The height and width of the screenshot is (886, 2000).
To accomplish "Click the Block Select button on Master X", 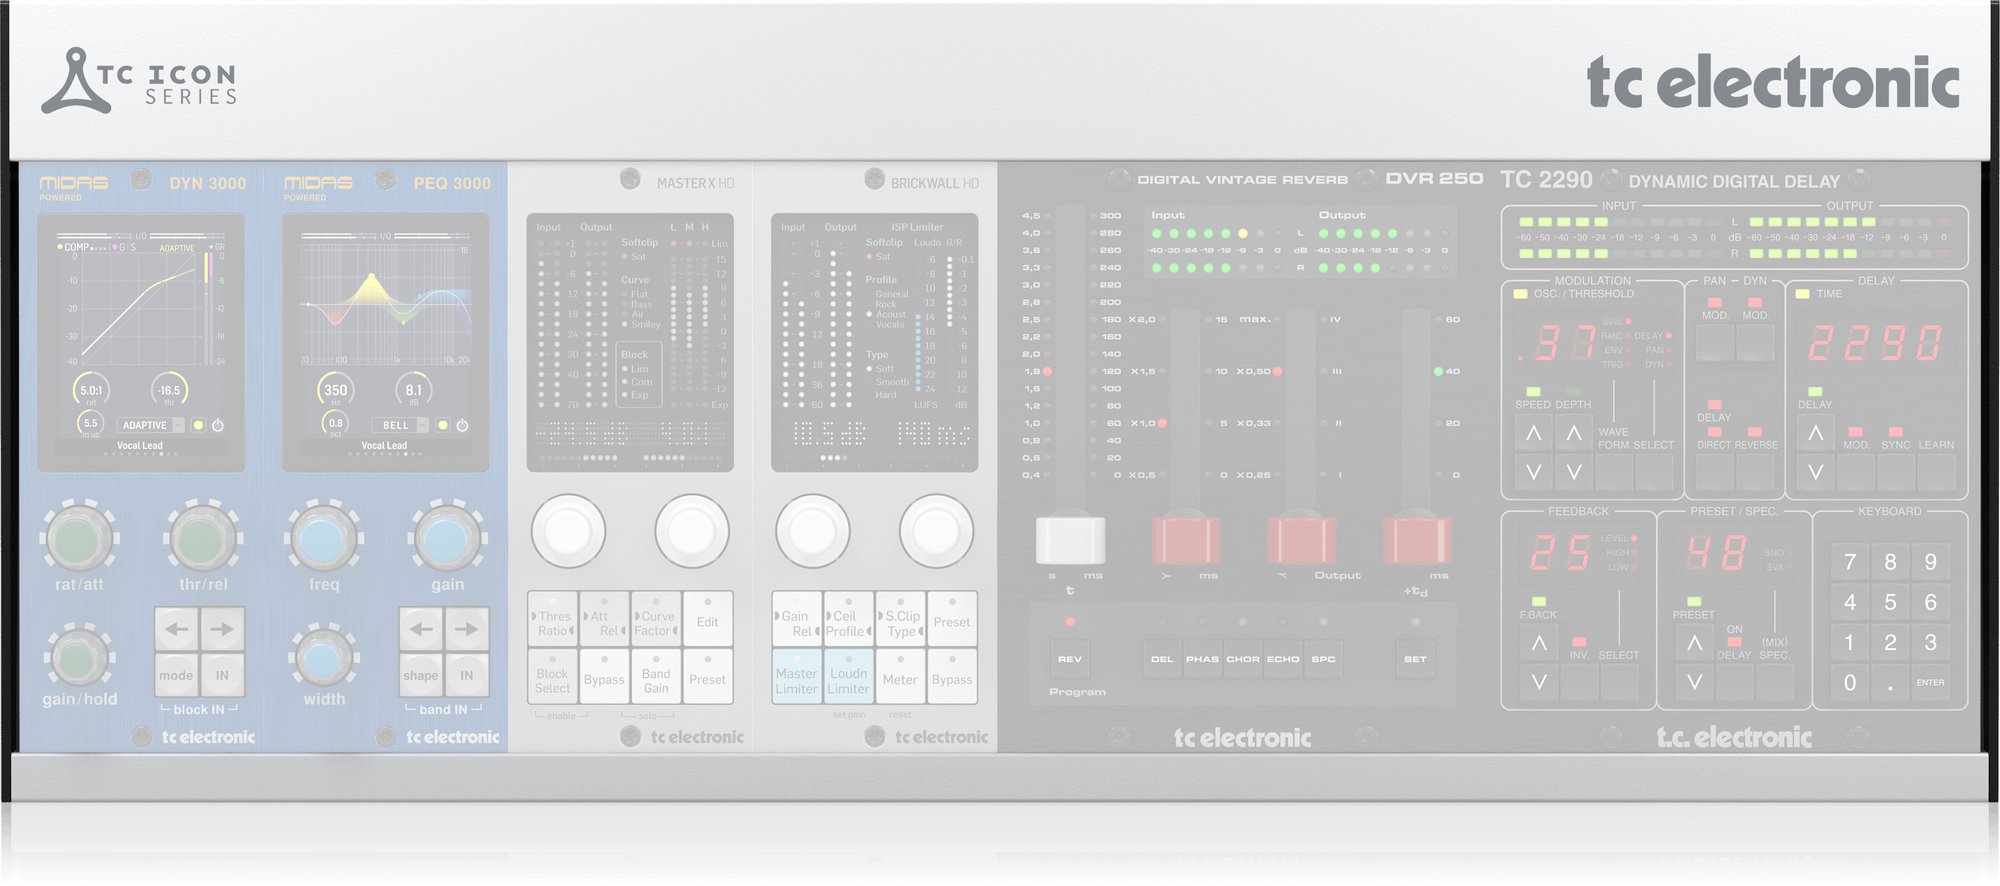I will click(x=553, y=677).
